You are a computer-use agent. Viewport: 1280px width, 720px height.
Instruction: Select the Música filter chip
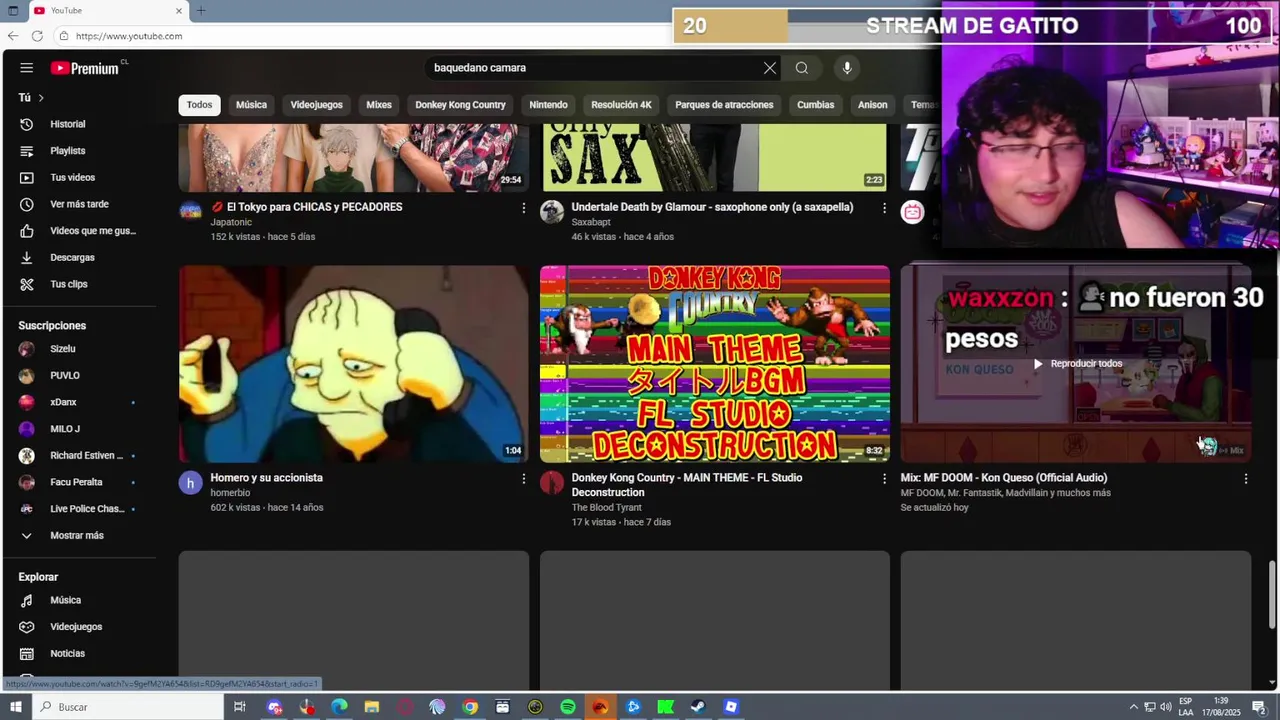(251, 105)
